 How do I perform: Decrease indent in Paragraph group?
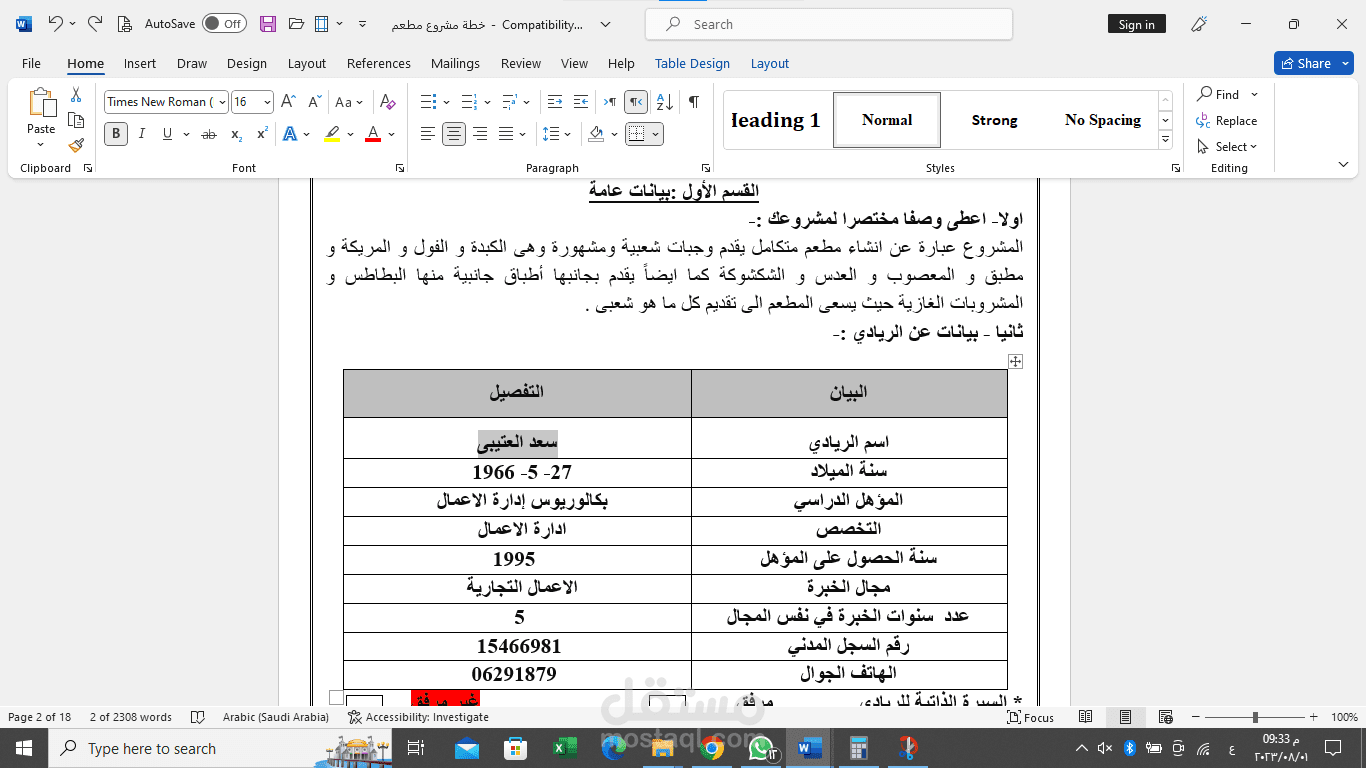click(555, 102)
